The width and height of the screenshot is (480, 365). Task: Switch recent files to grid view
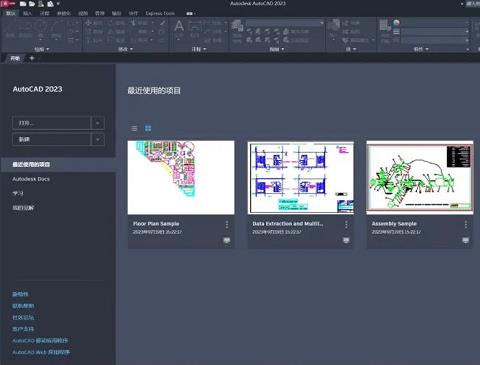(x=148, y=128)
